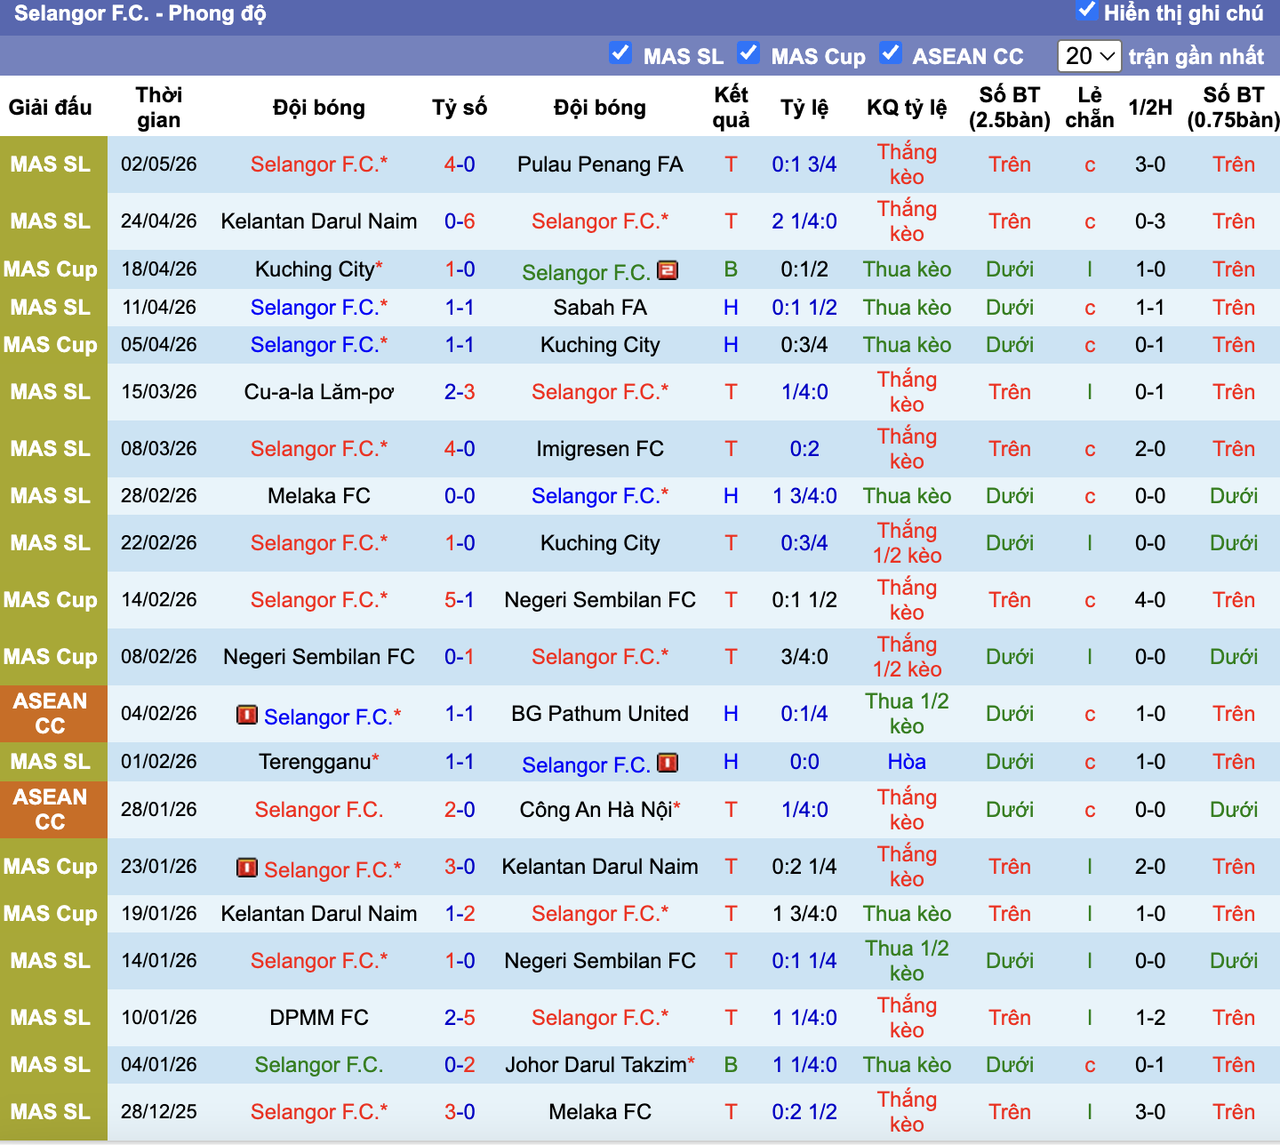Viewport: 1280px width, 1145px height.
Task: Click the 15/03/26 date cell
Action: click(159, 392)
